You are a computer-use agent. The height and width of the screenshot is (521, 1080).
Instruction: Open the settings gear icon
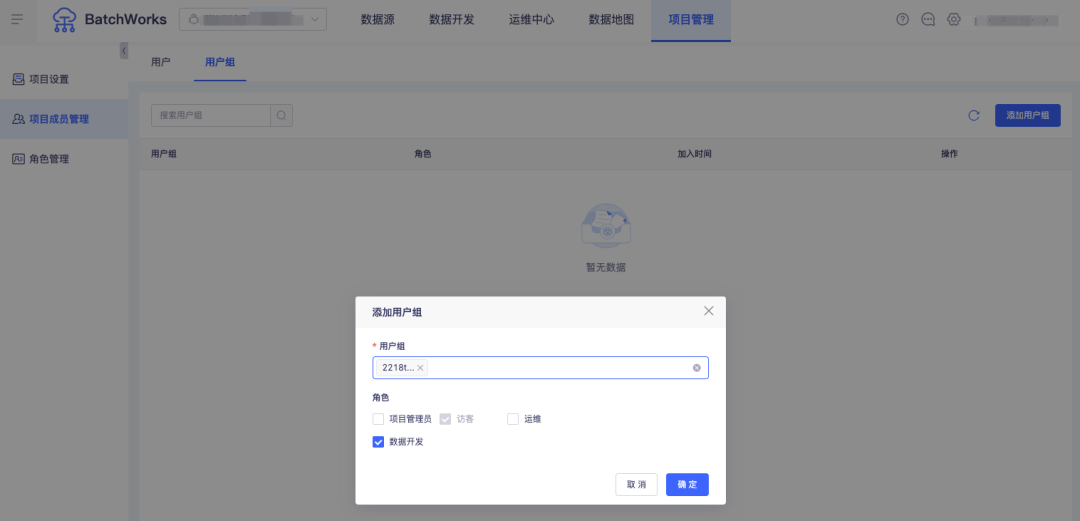953,19
